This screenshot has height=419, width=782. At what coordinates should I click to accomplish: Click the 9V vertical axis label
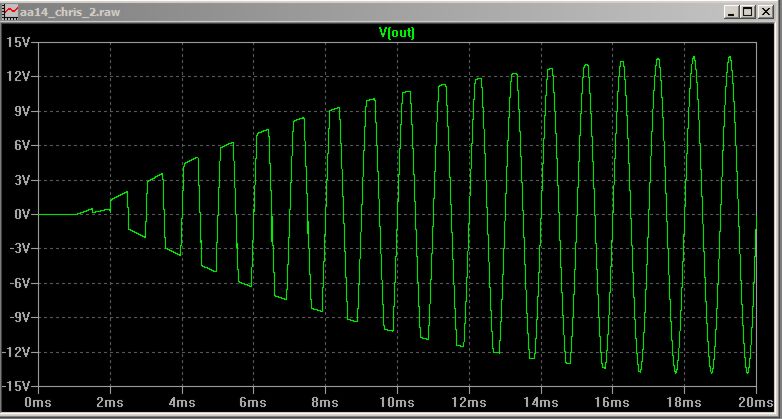click(20, 111)
